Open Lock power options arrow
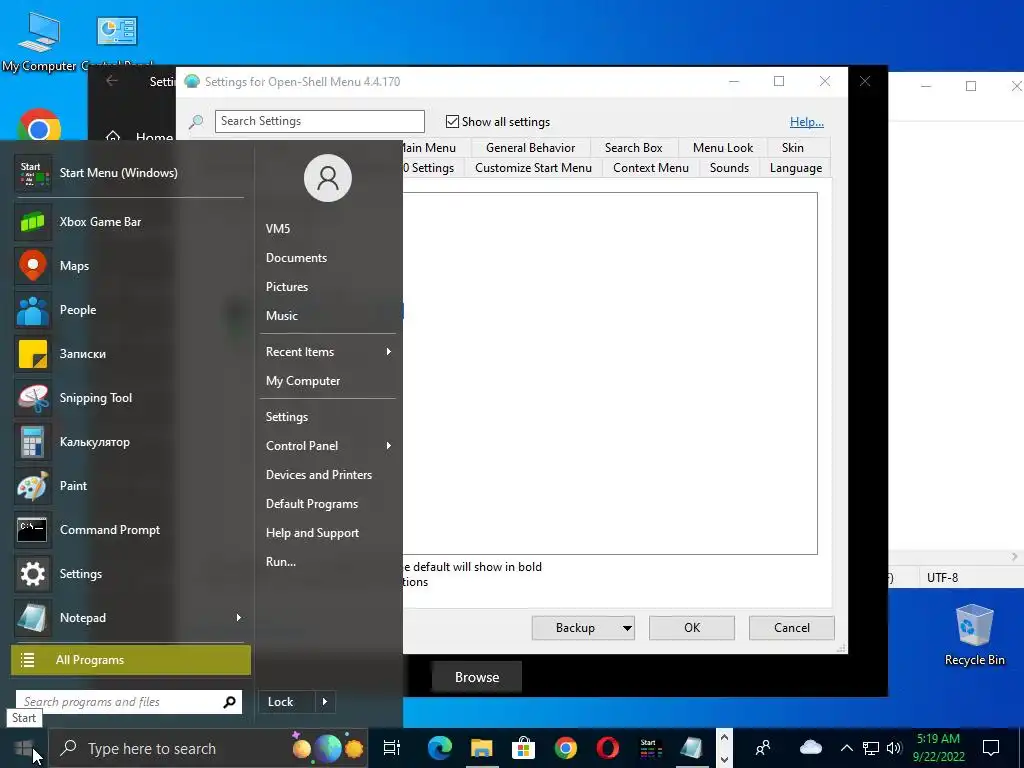This screenshot has height=768, width=1024. click(x=325, y=702)
